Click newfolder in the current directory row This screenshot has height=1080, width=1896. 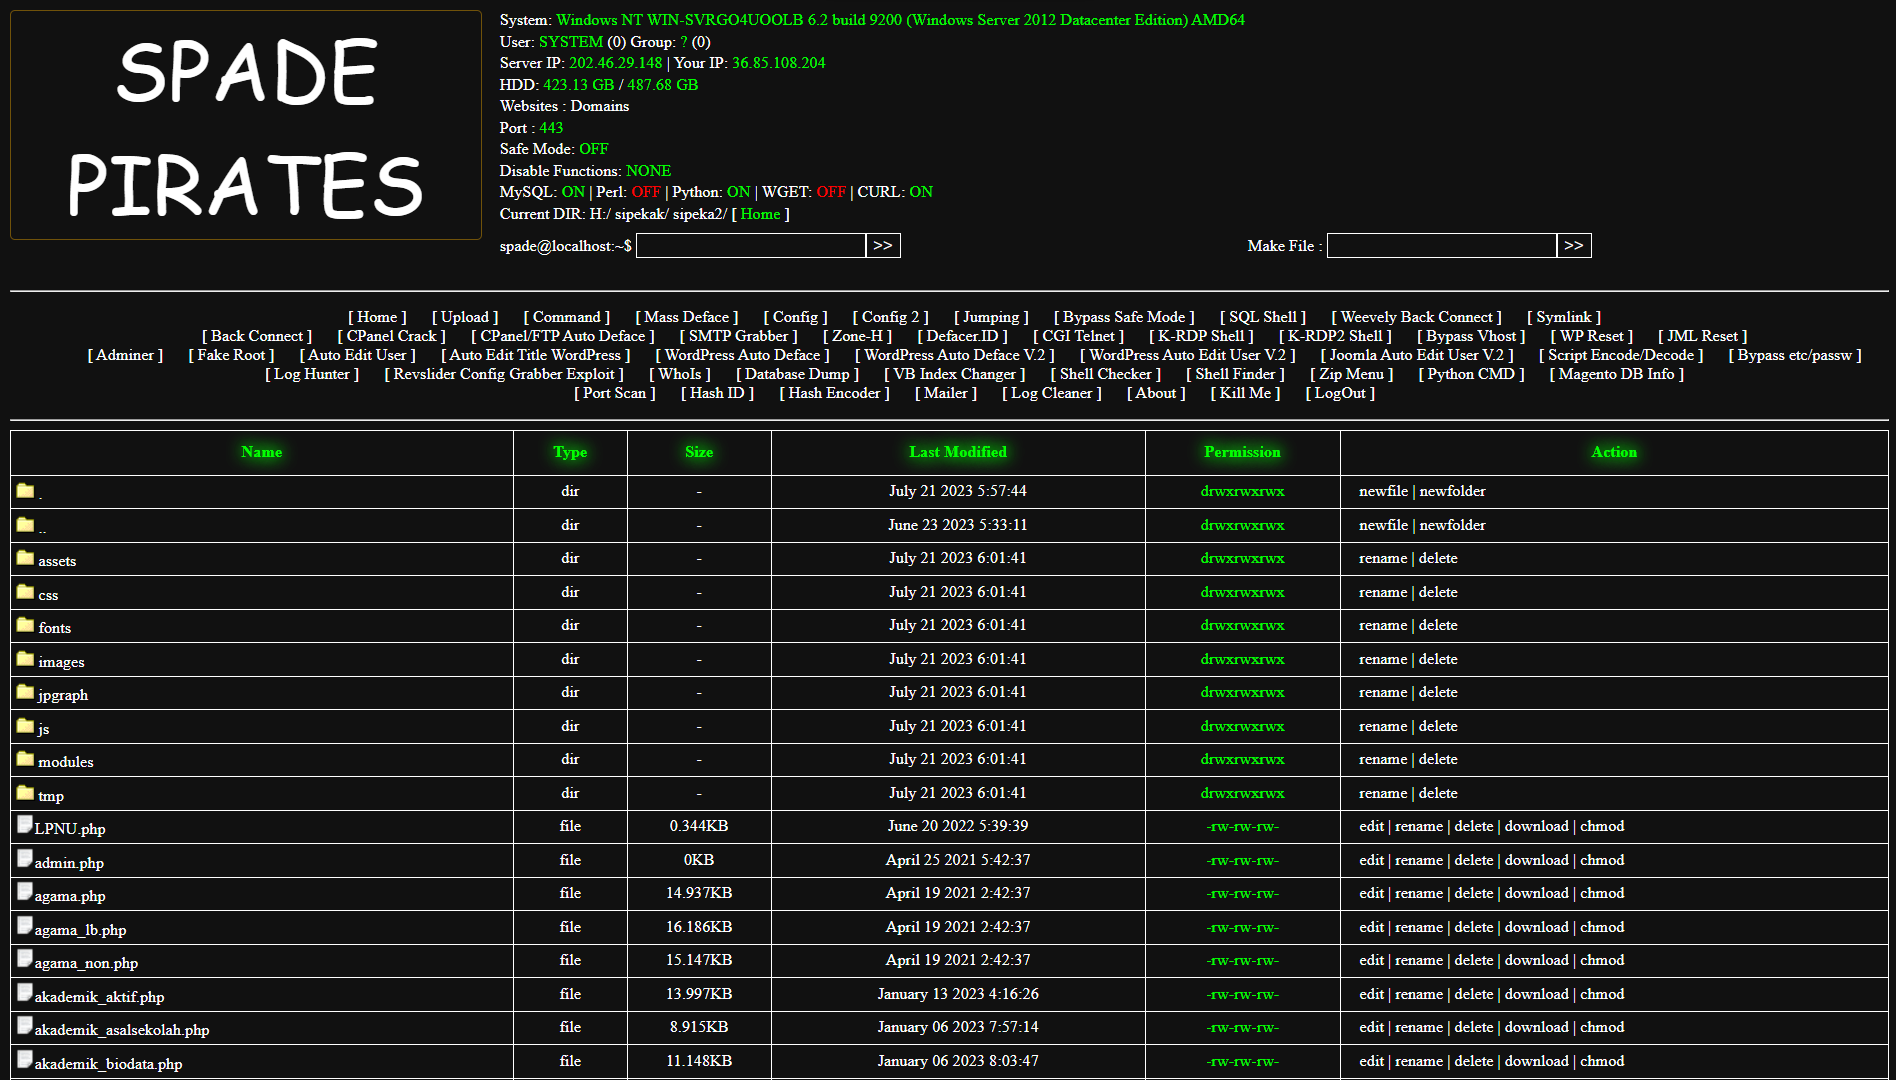pos(1452,491)
